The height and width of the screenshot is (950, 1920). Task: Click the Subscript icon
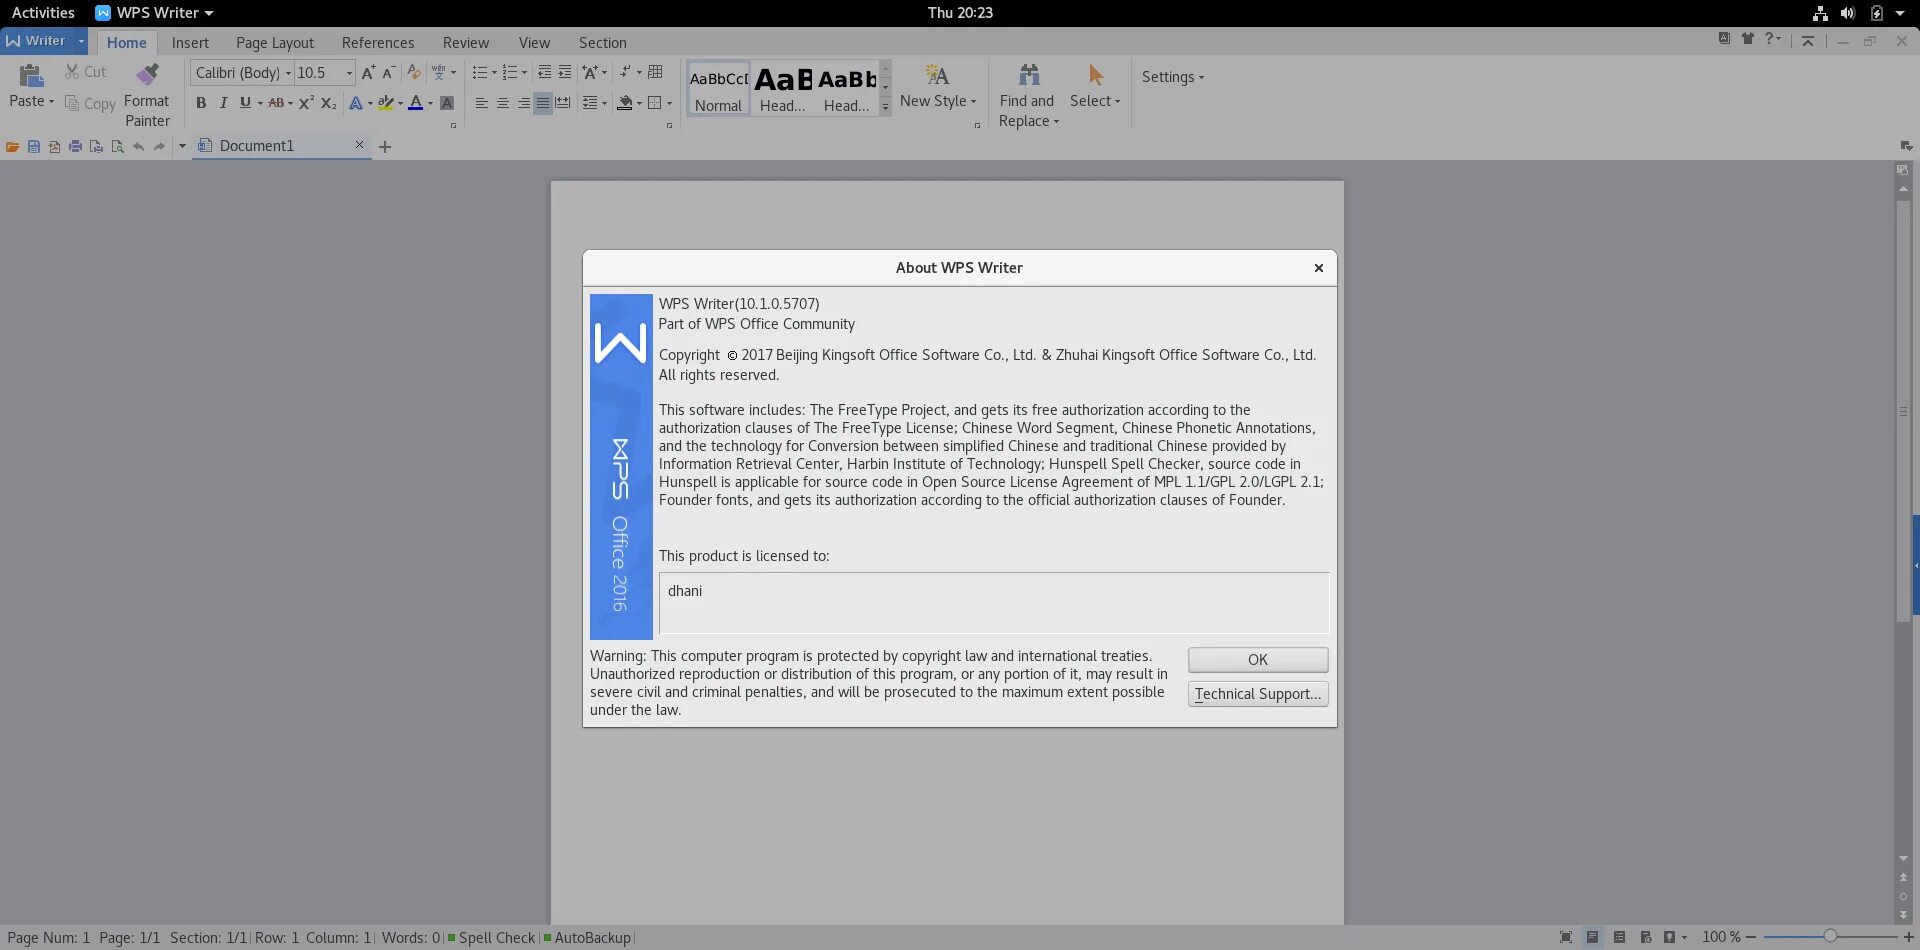(328, 103)
